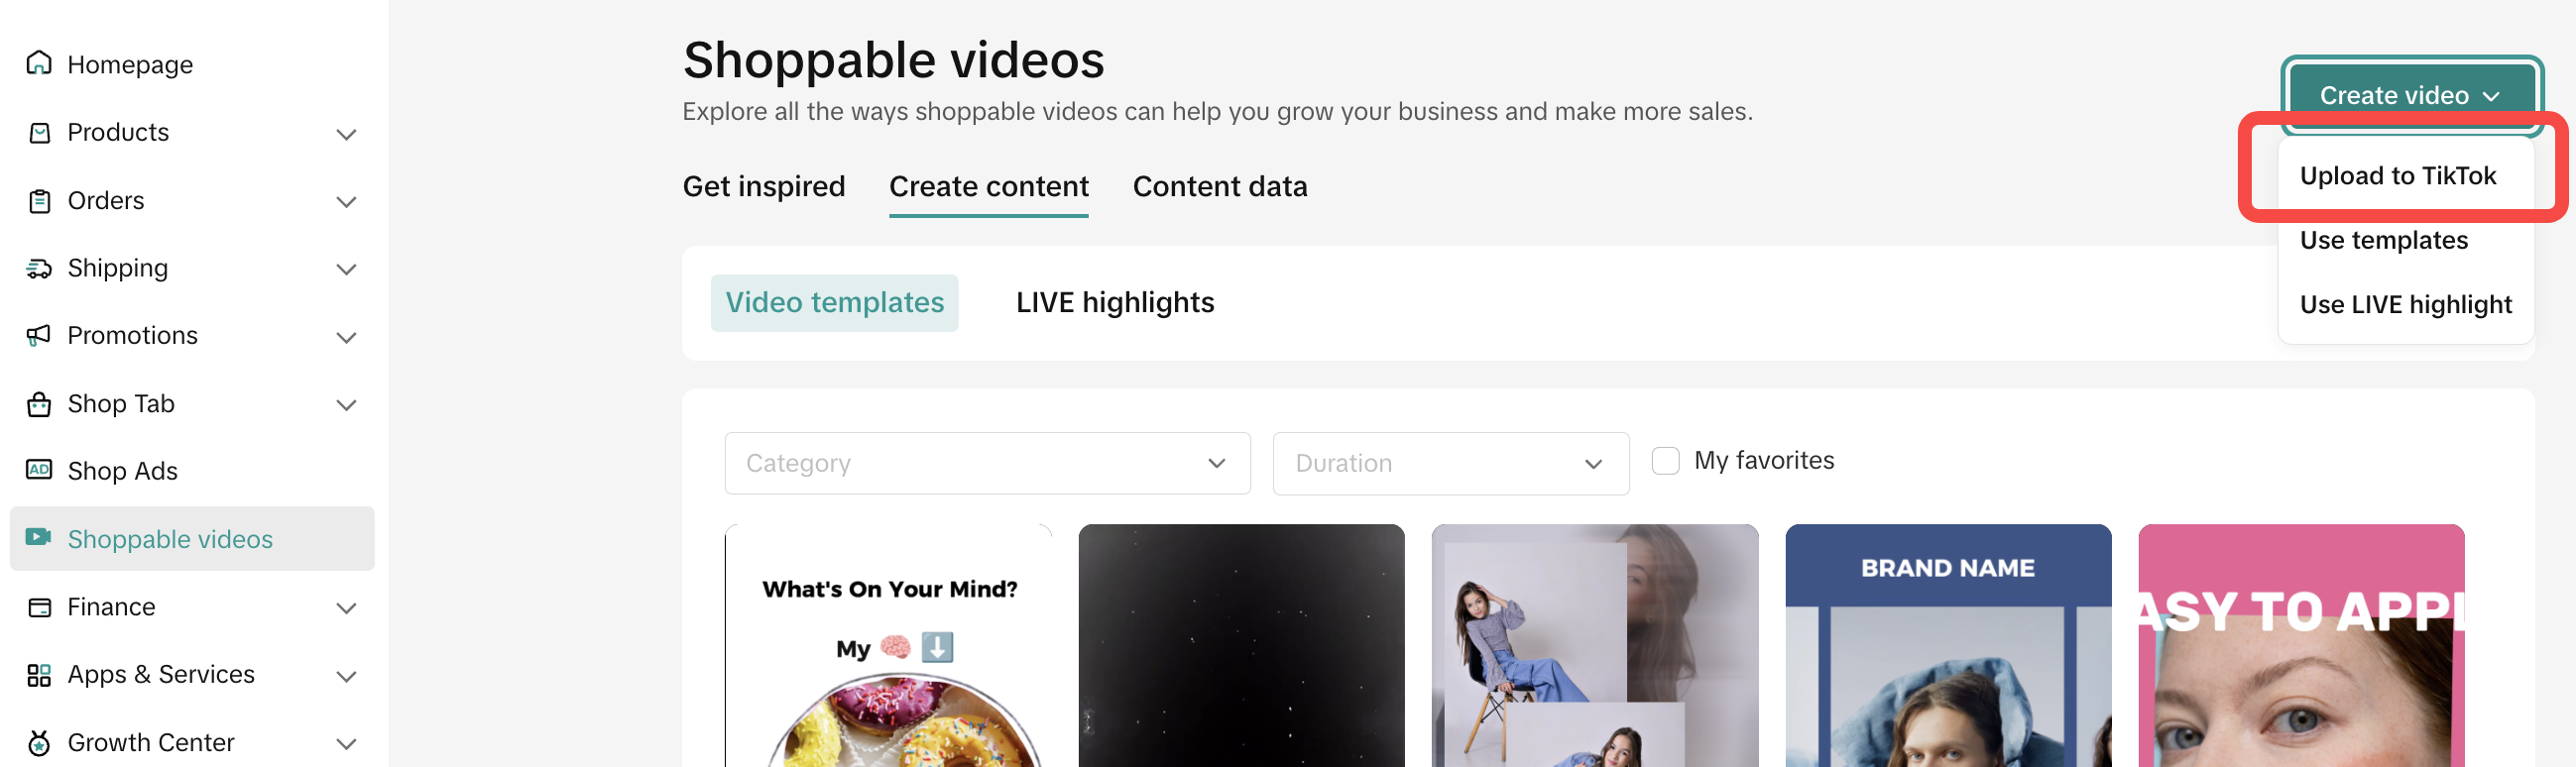Image resolution: width=2576 pixels, height=767 pixels.
Task: Switch to the Get inspired tab
Action: (x=763, y=187)
